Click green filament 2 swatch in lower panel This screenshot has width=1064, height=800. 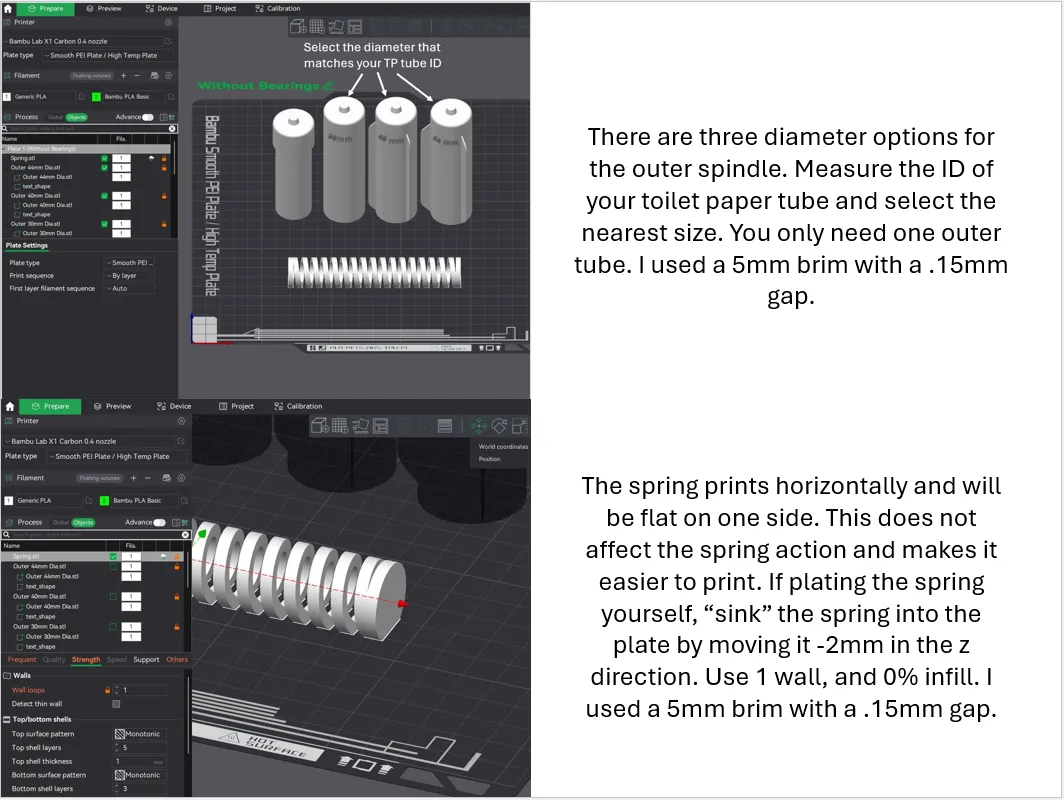click(x=104, y=500)
